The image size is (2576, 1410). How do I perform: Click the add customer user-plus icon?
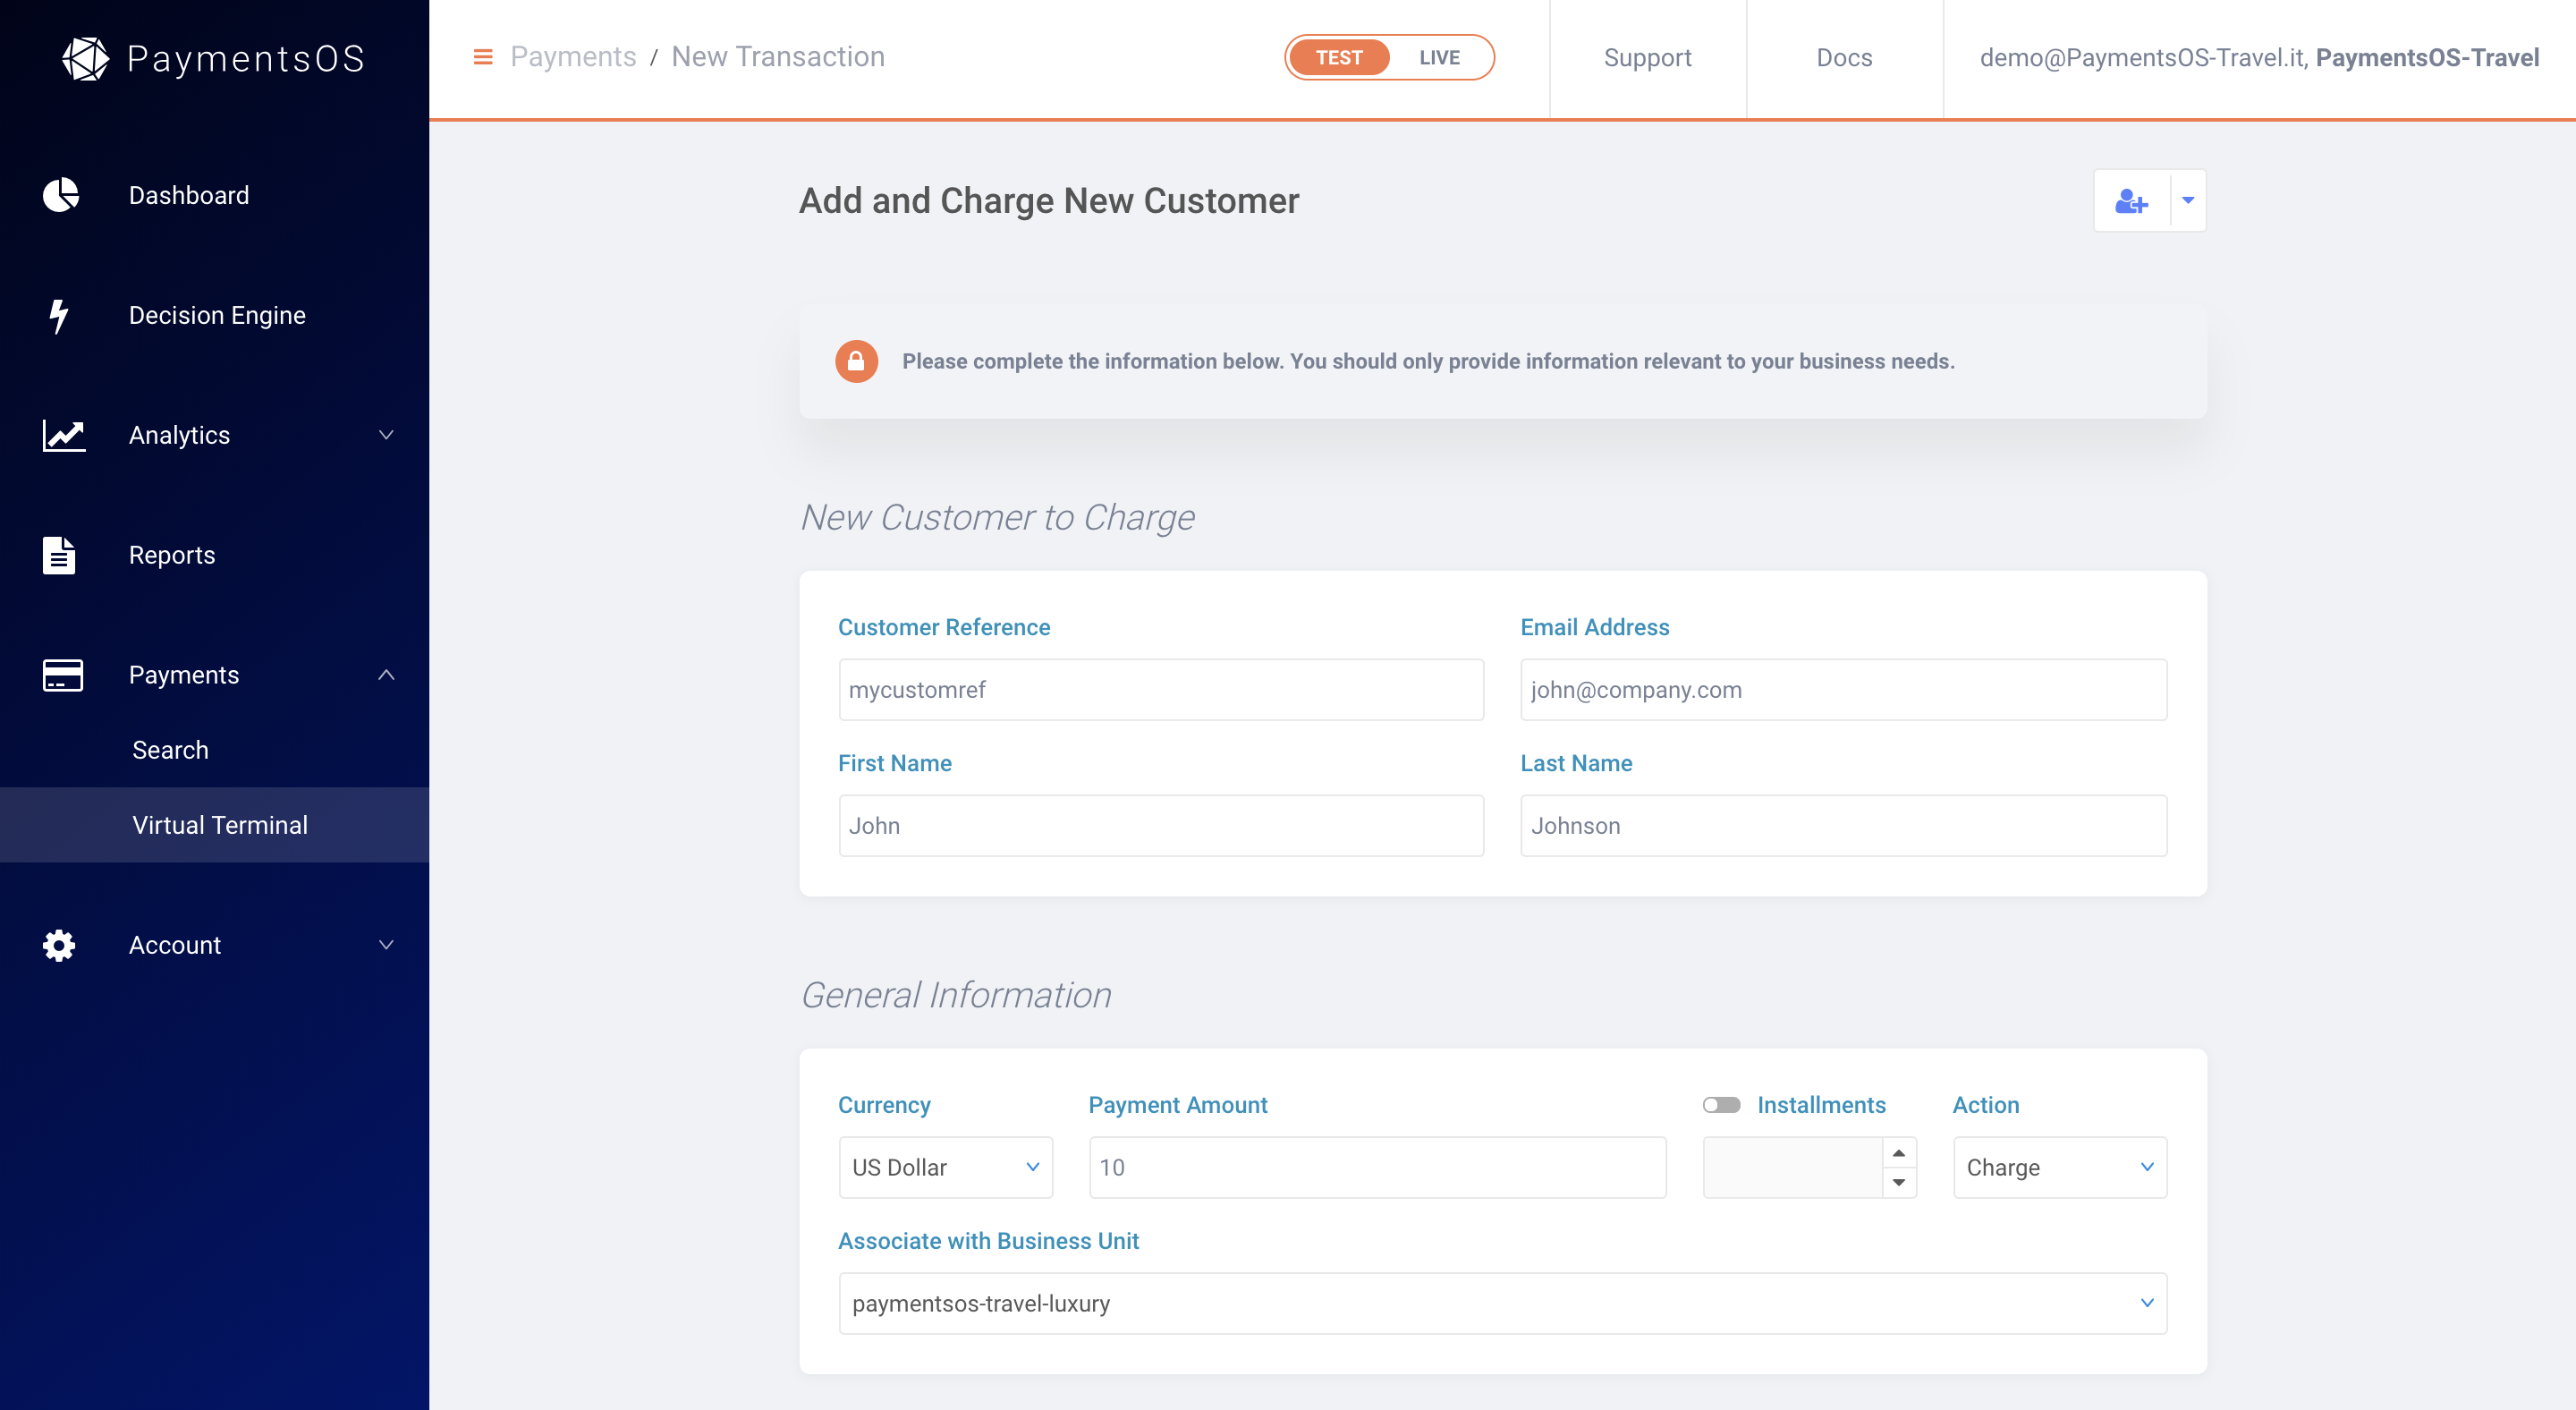click(x=2131, y=201)
